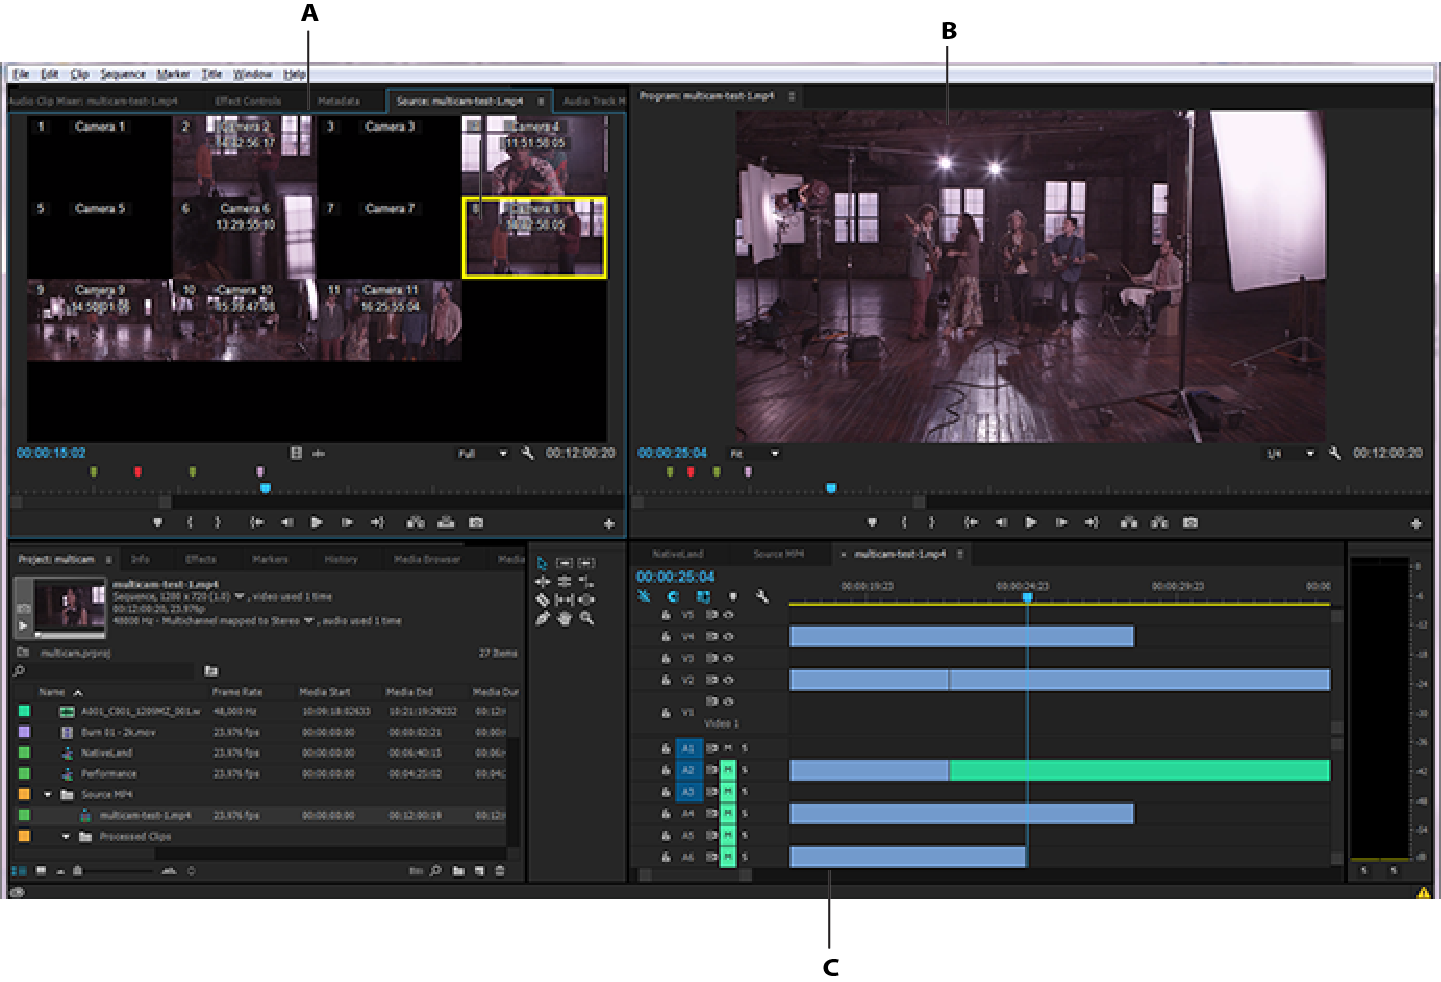Switch to the Media Browser tab
Viewport: 1441px width, 982px height.
(x=427, y=558)
